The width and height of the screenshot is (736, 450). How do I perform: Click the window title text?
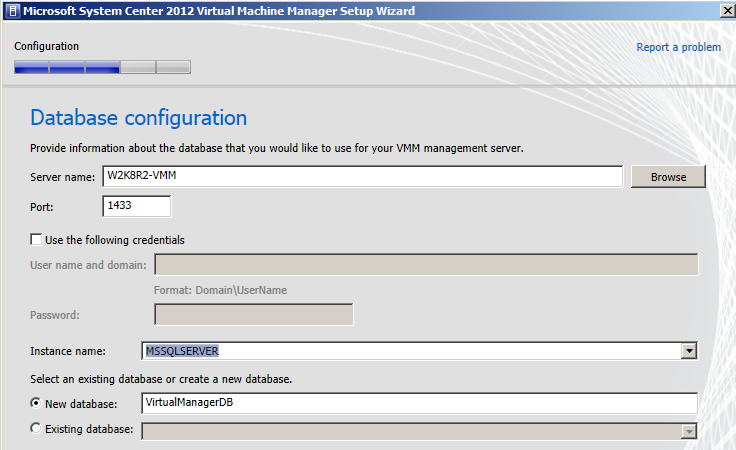pyautogui.click(x=219, y=11)
